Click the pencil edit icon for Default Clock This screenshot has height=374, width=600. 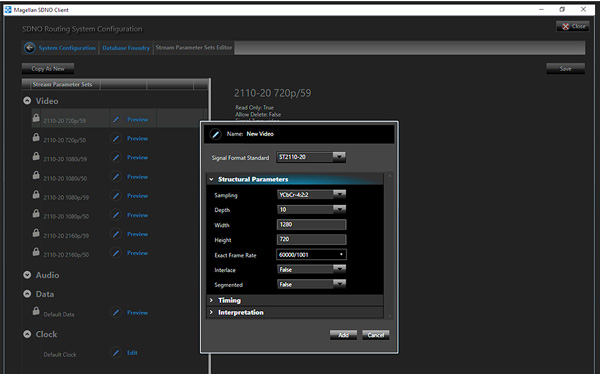coord(116,353)
